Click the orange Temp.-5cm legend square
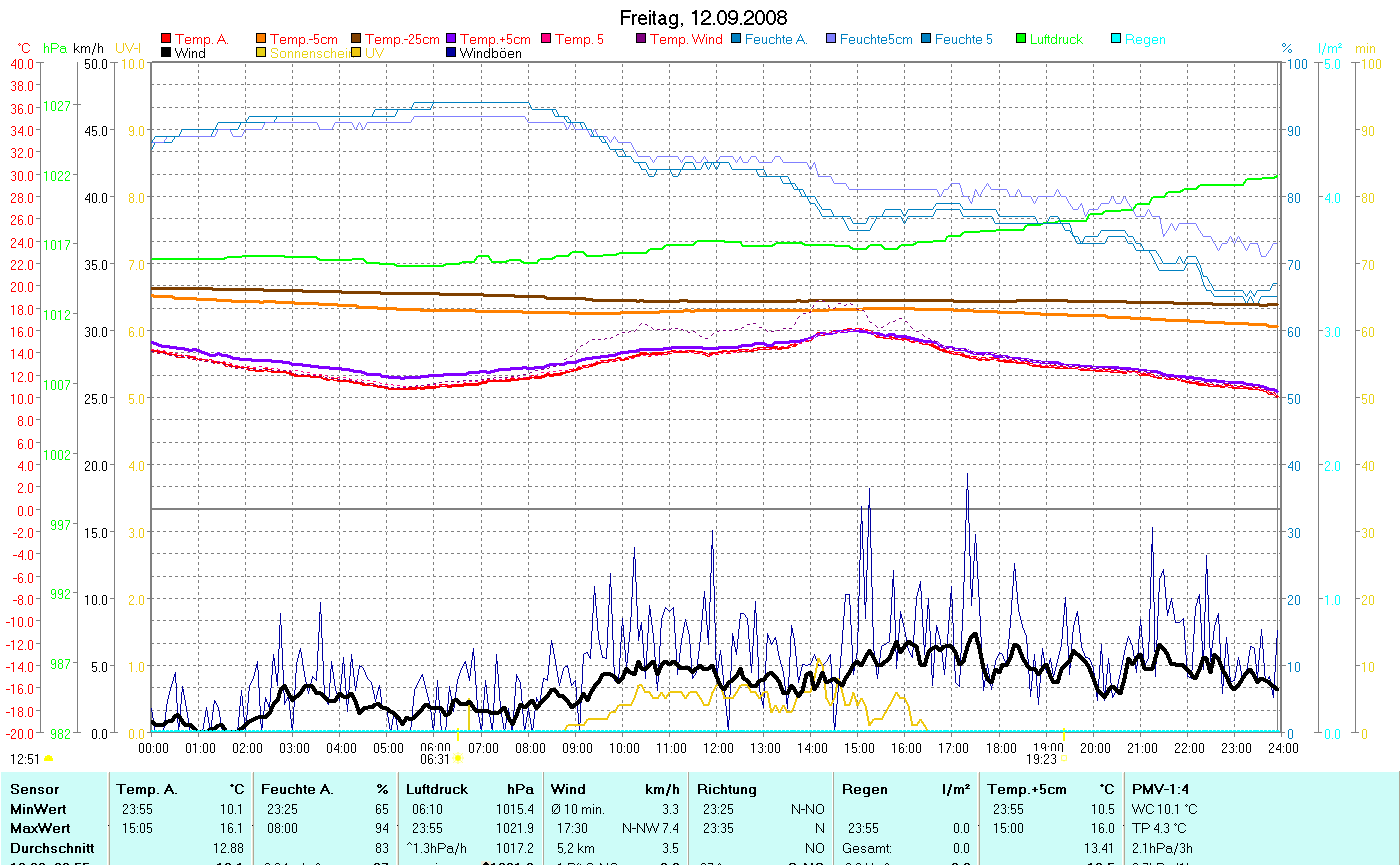The width and height of the screenshot is (1400, 865). pyautogui.click(x=261, y=40)
